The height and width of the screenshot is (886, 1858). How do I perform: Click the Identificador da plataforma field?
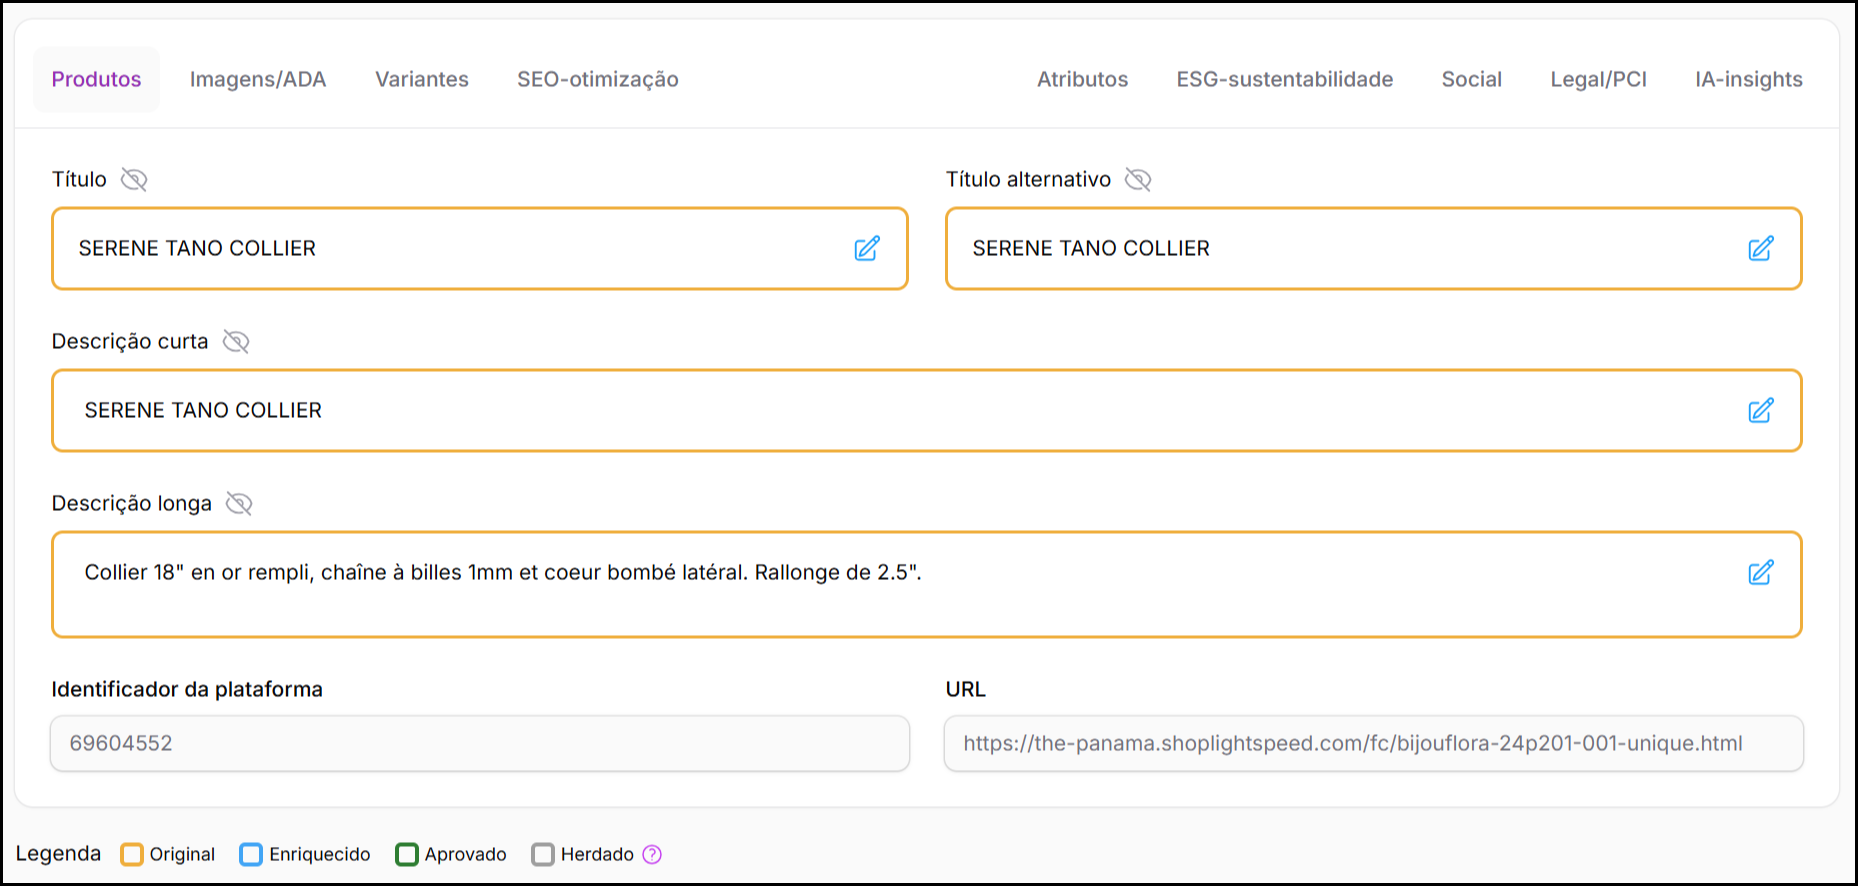tap(480, 743)
